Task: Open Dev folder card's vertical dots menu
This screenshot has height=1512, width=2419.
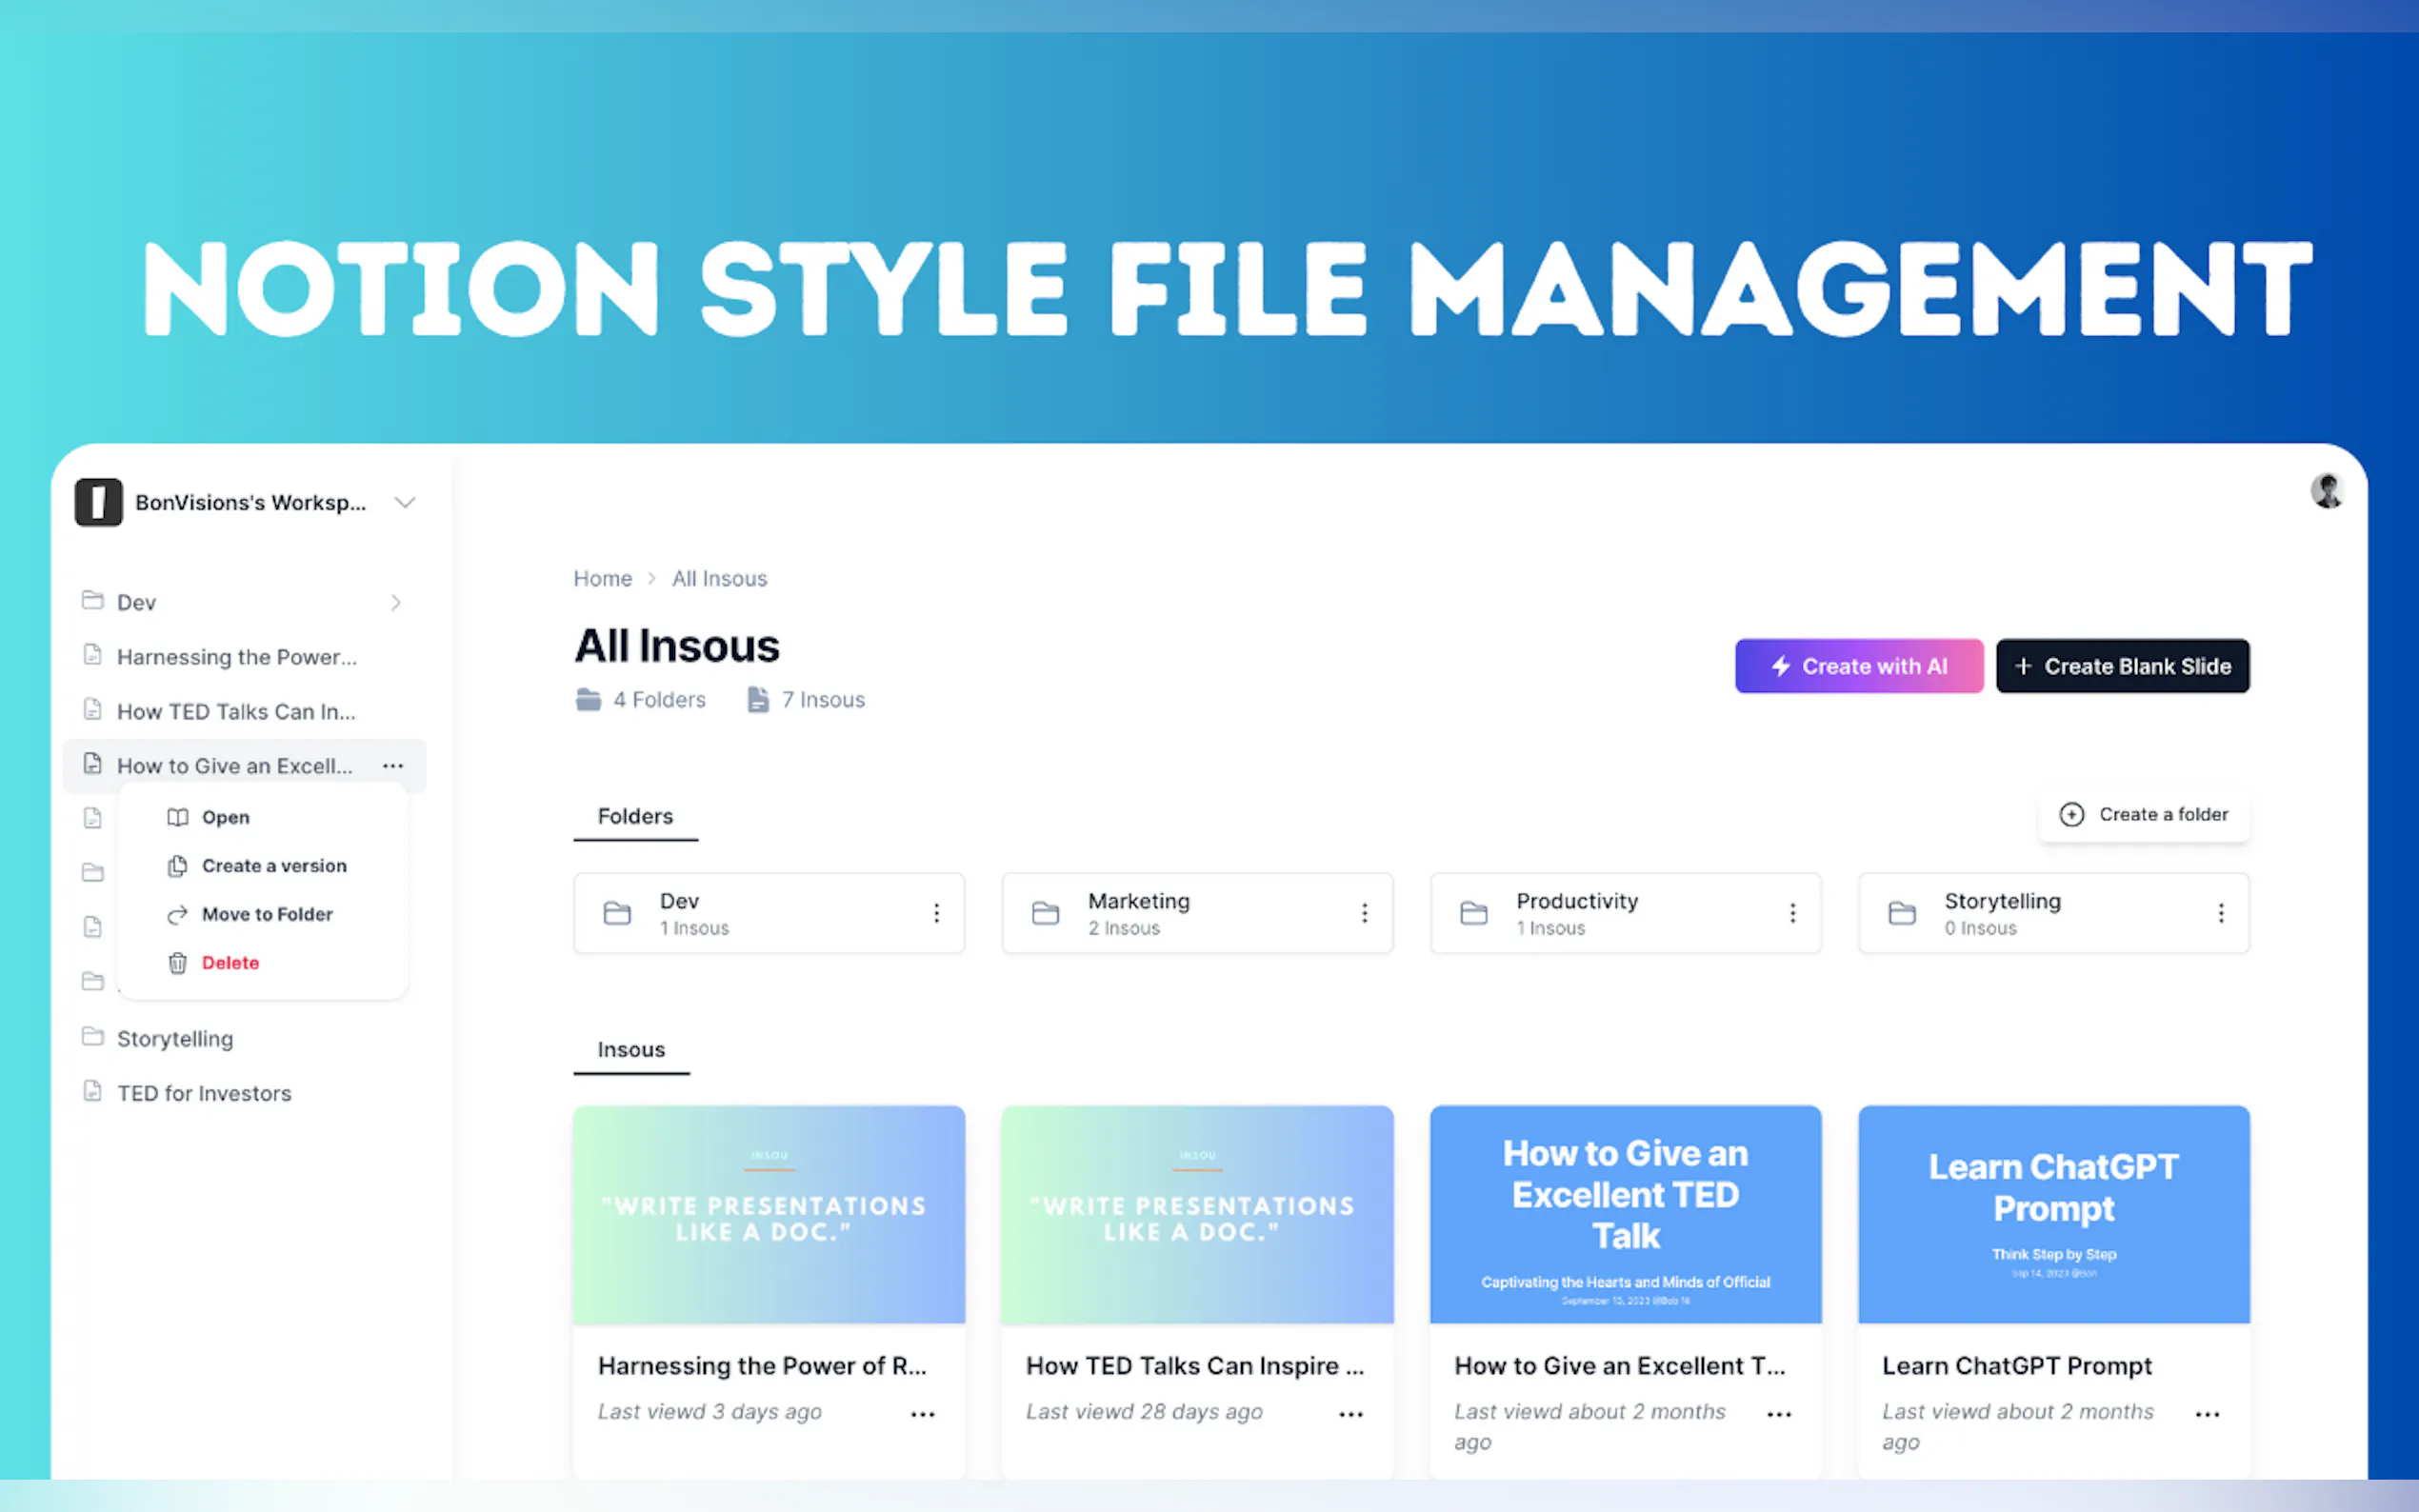Action: [x=936, y=913]
